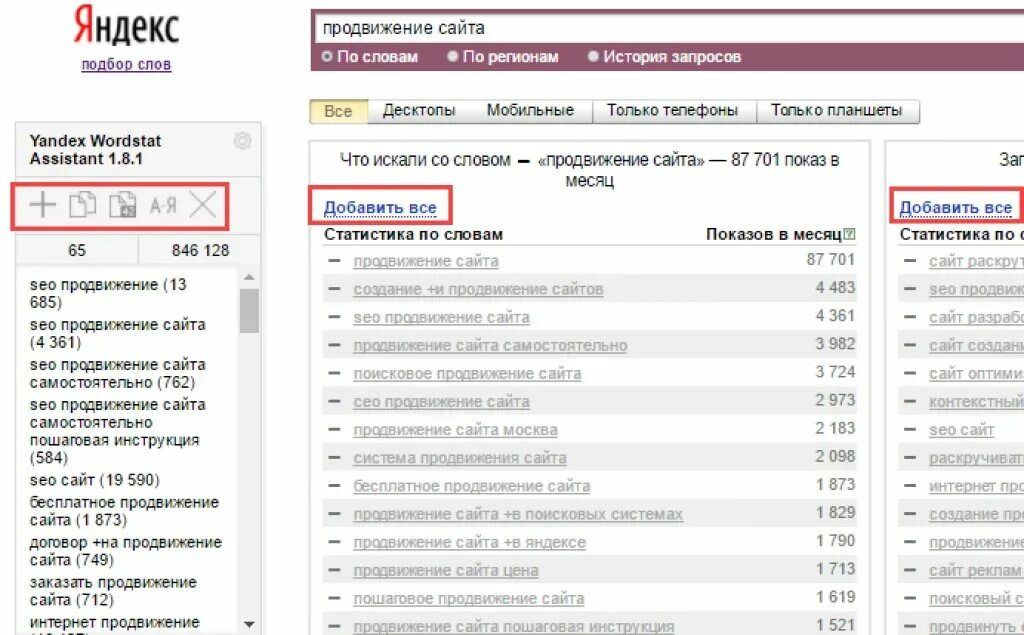
Task: Switch to the 'Только телефоны' tab
Action: [x=673, y=110]
